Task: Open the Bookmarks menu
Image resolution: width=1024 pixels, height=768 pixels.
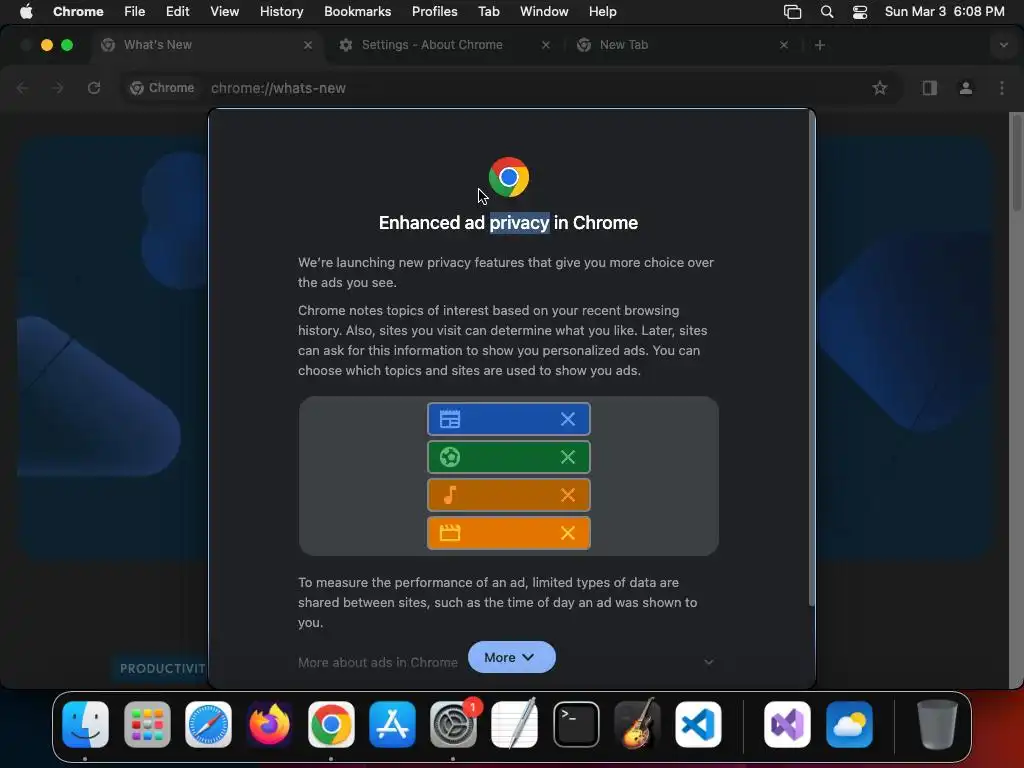Action: [x=357, y=12]
